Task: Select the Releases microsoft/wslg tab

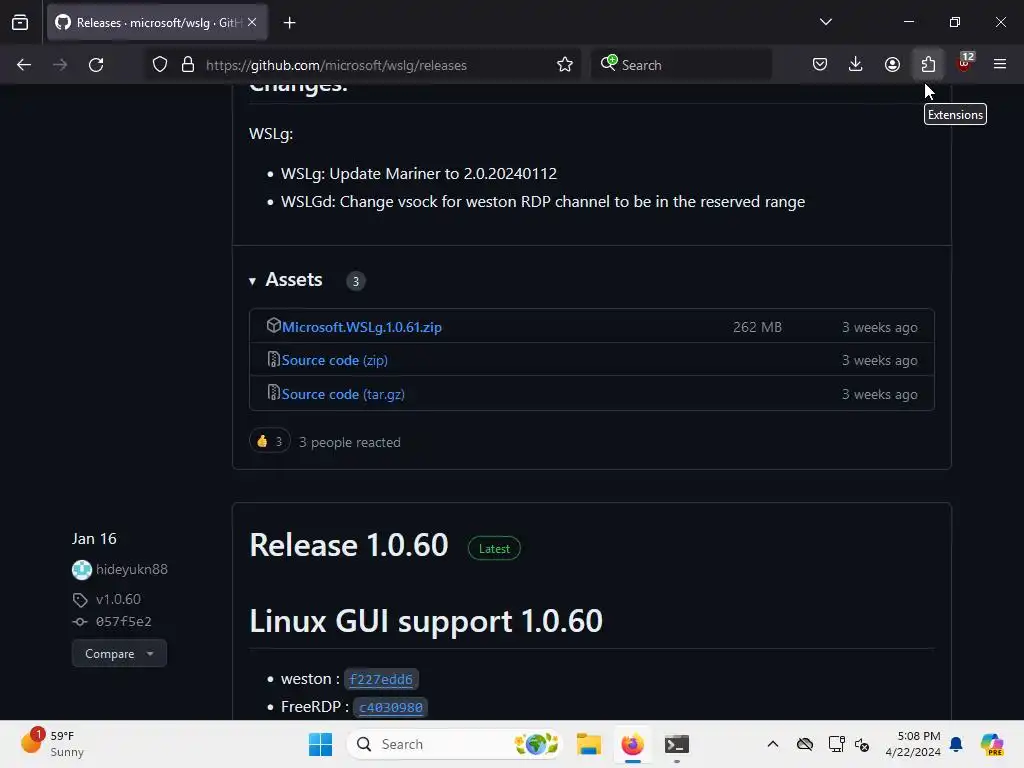Action: [x=157, y=23]
